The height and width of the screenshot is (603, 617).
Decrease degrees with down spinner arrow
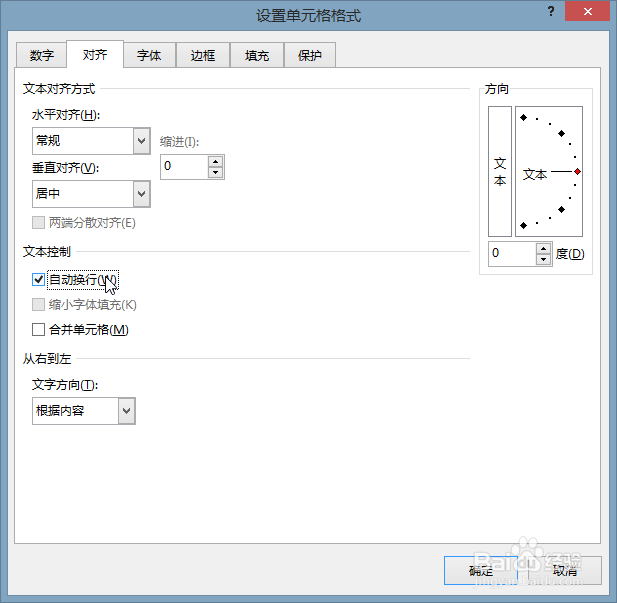[x=543, y=259]
